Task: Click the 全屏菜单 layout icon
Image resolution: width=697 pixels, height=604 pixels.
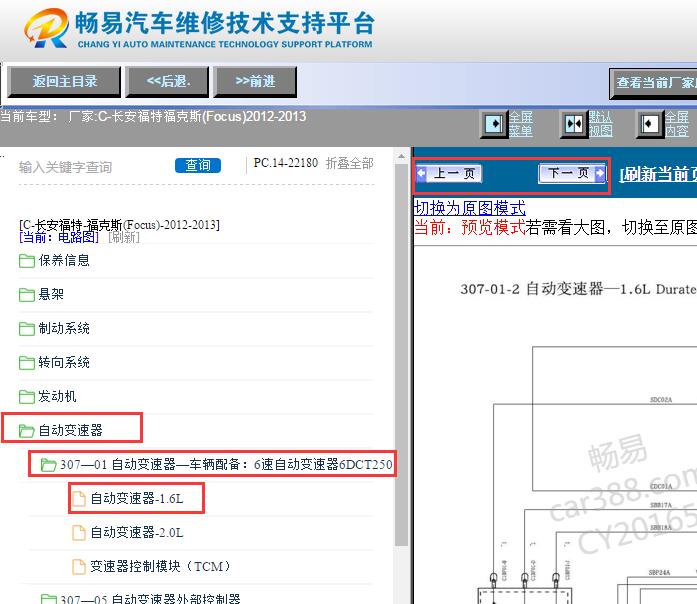Action: (494, 124)
